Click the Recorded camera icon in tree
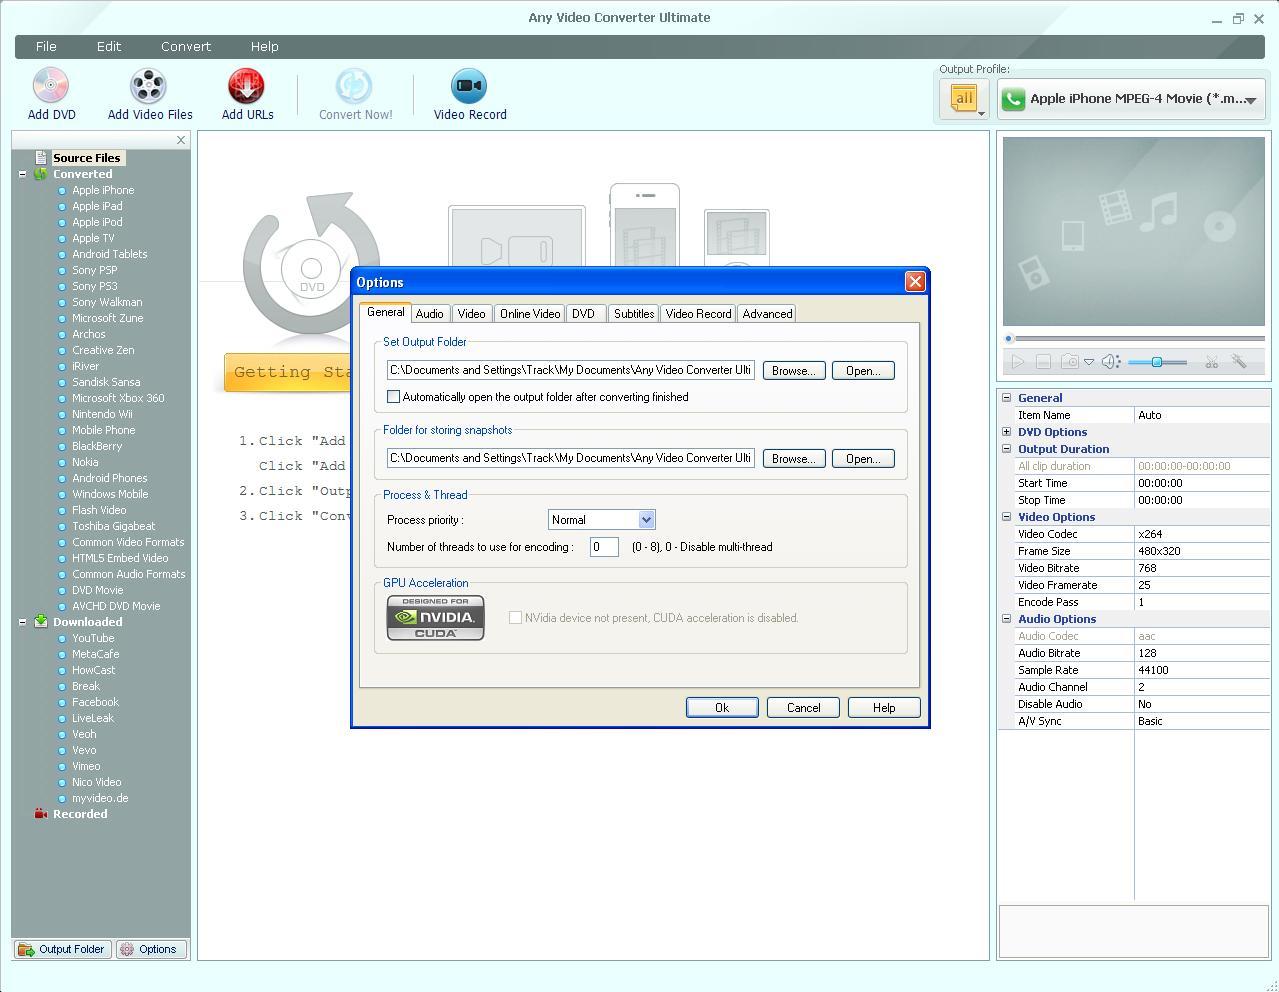The height and width of the screenshot is (992, 1279). point(41,814)
